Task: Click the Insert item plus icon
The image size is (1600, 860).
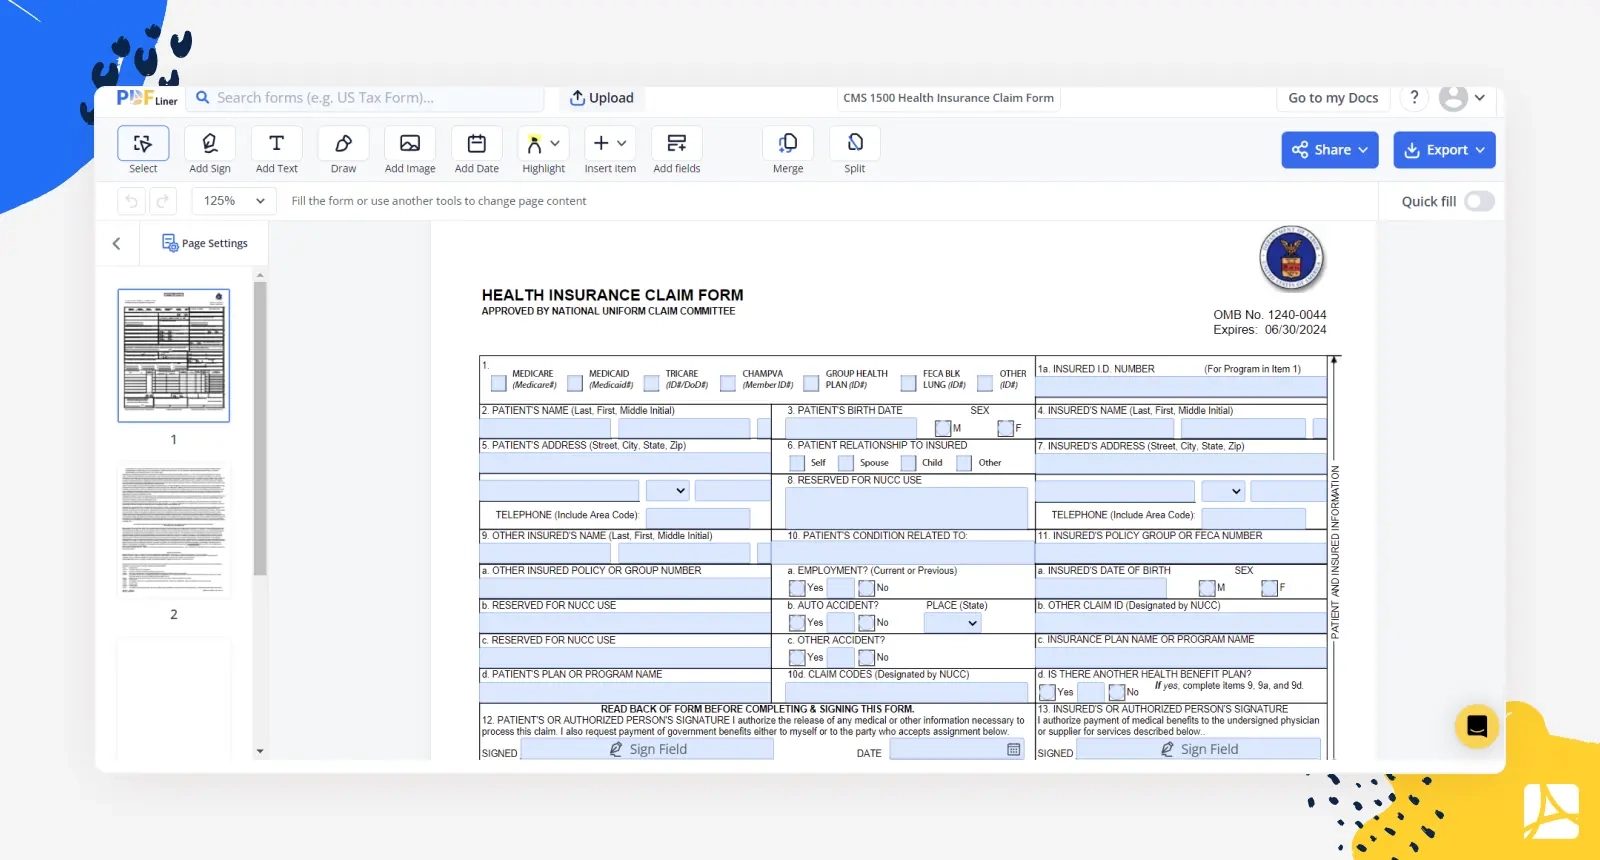Action: [601, 143]
